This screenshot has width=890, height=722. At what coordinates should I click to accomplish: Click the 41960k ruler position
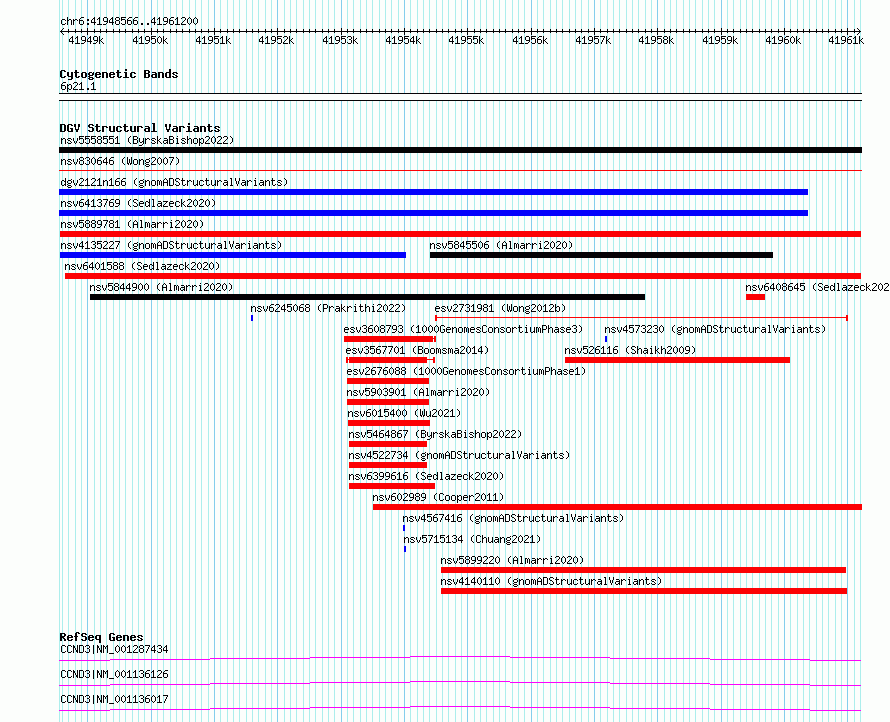(x=783, y=40)
